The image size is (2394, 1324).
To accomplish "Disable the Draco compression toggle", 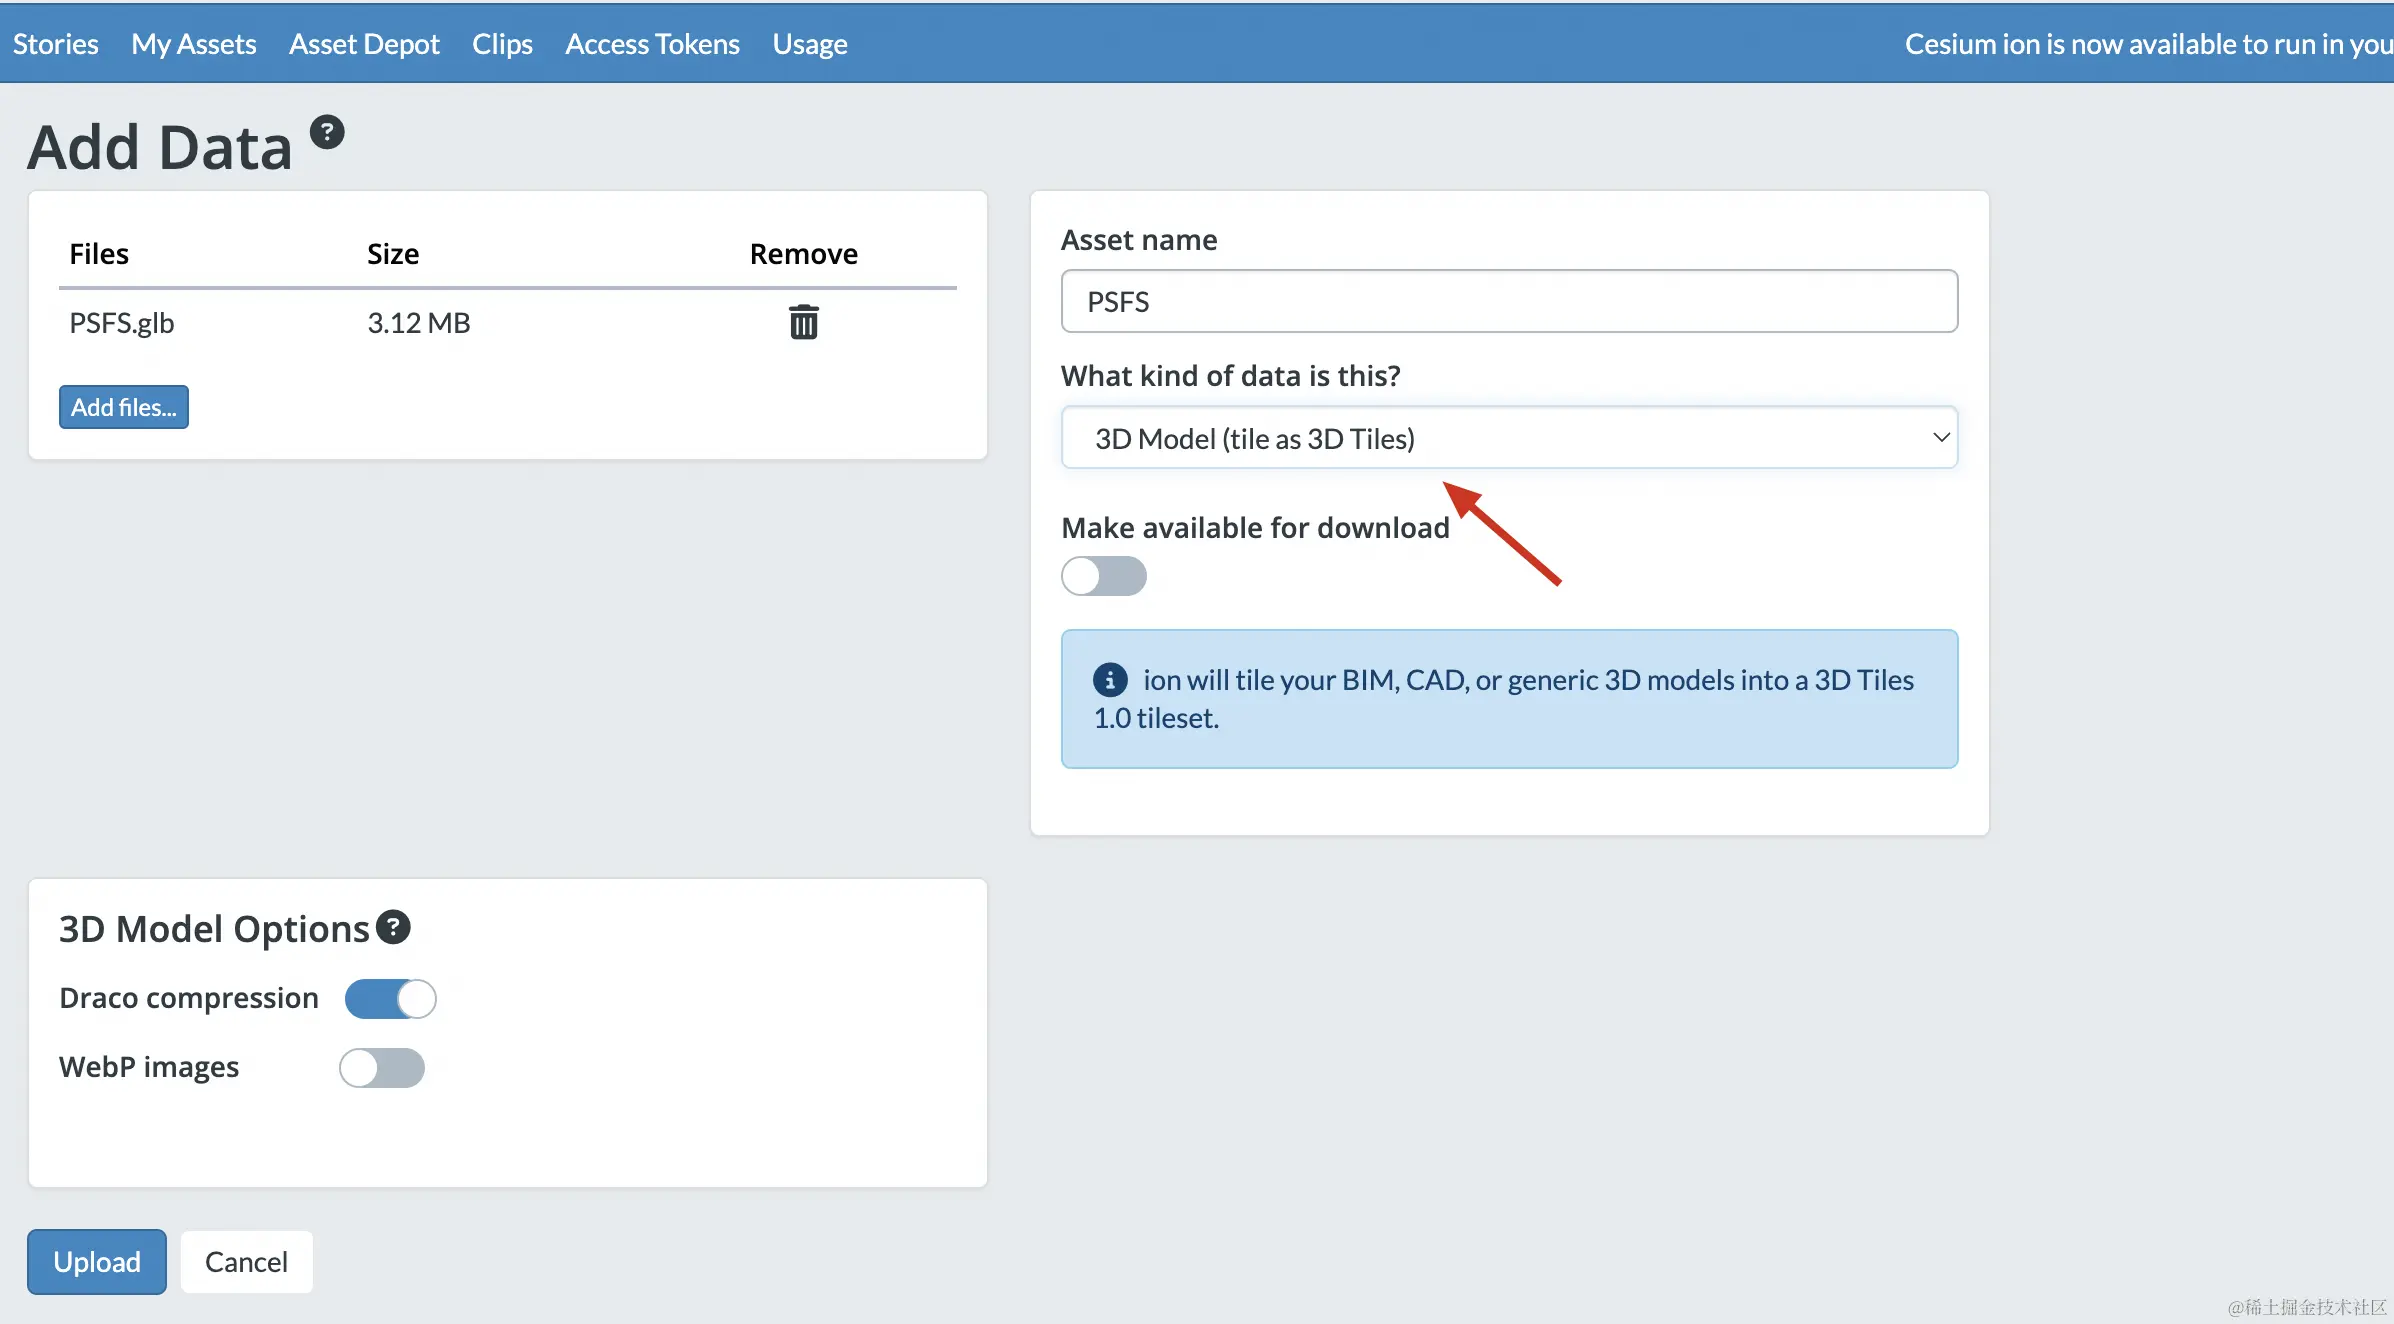I will pyautogui.click(x=390, y=998).
